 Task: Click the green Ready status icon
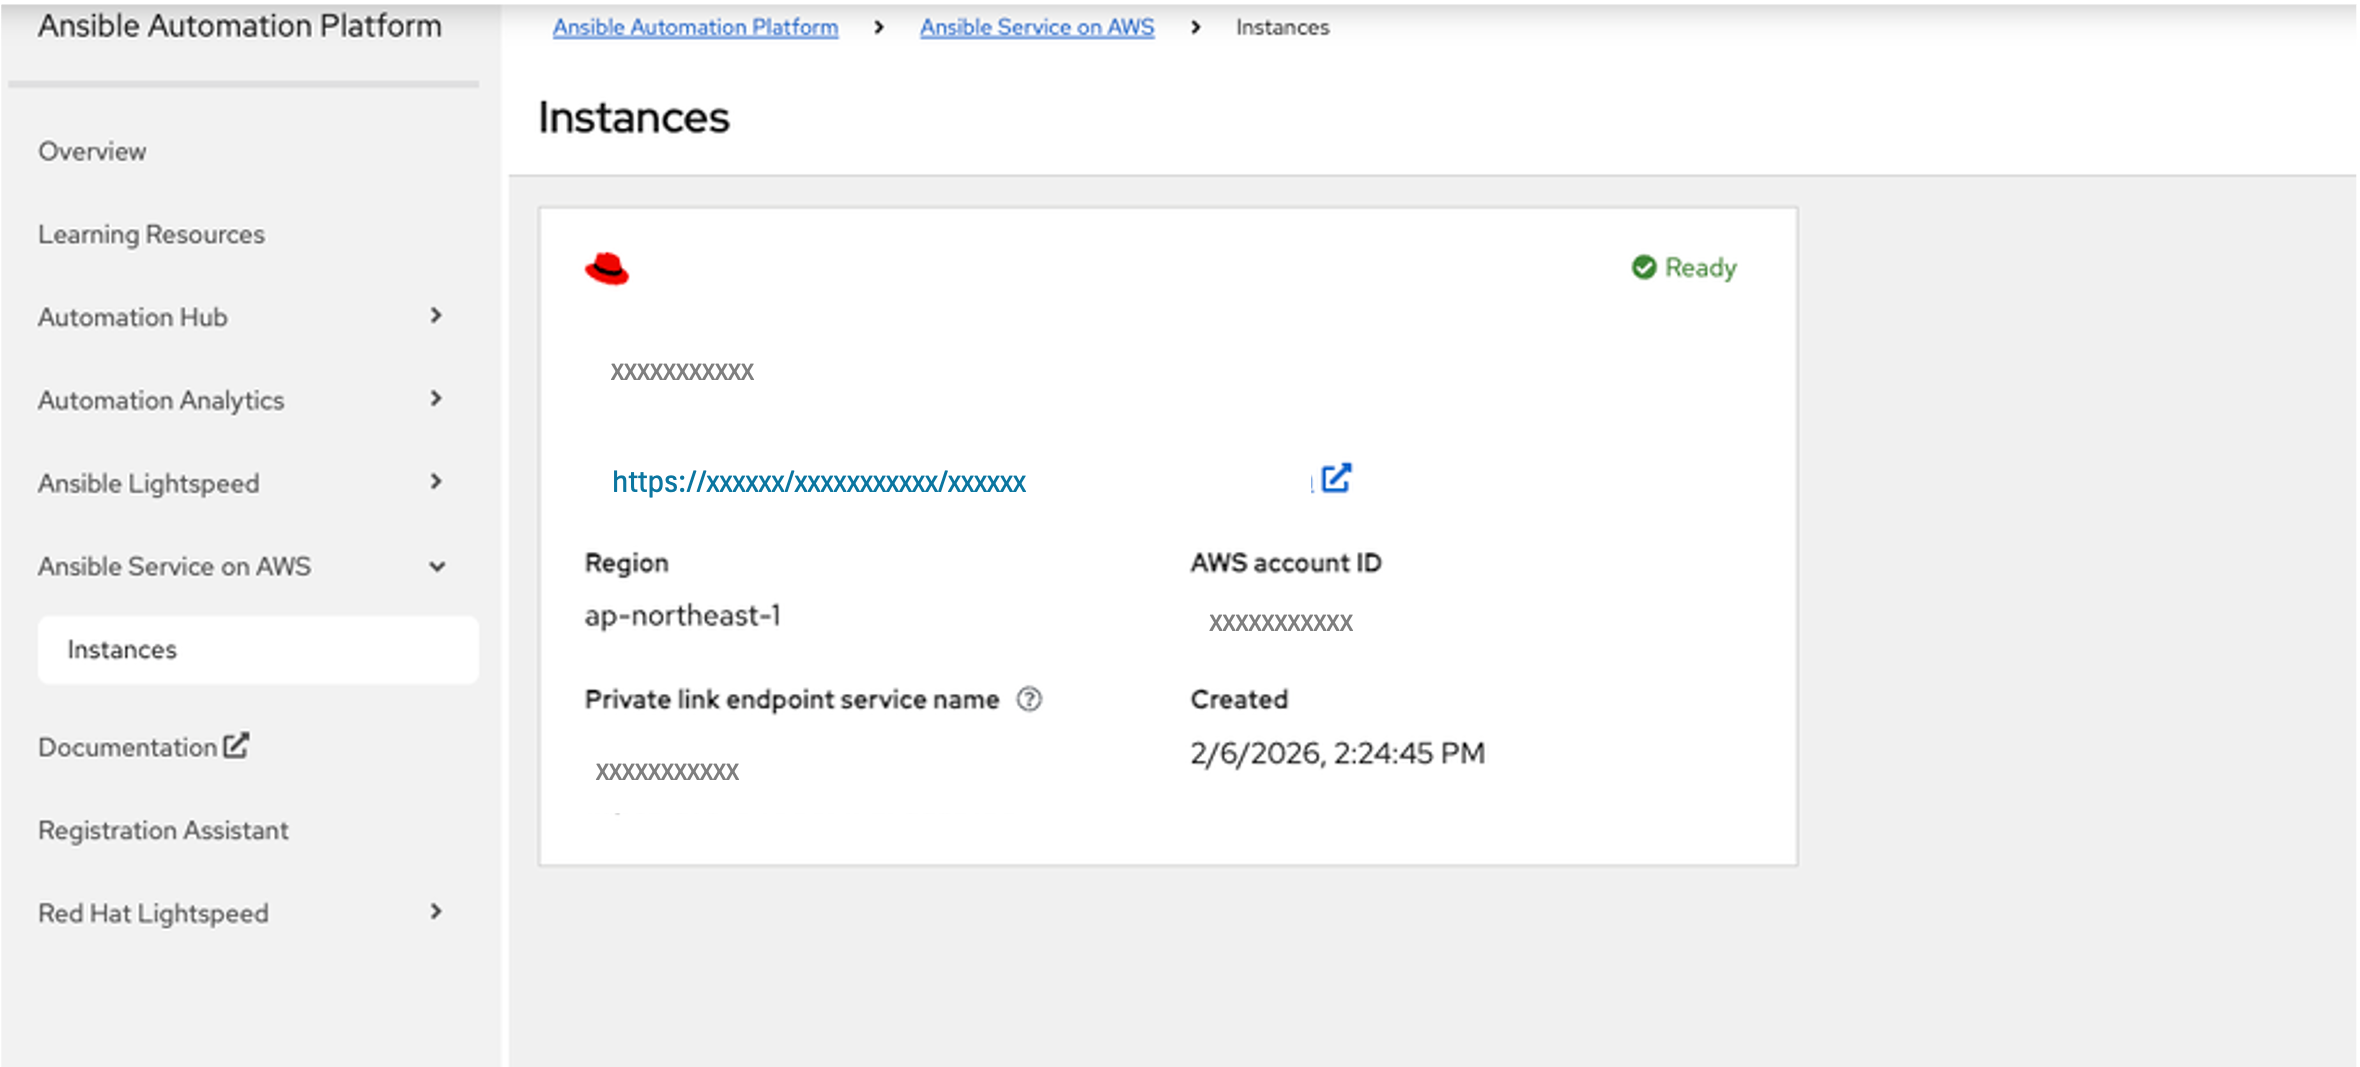point(1644,267)
